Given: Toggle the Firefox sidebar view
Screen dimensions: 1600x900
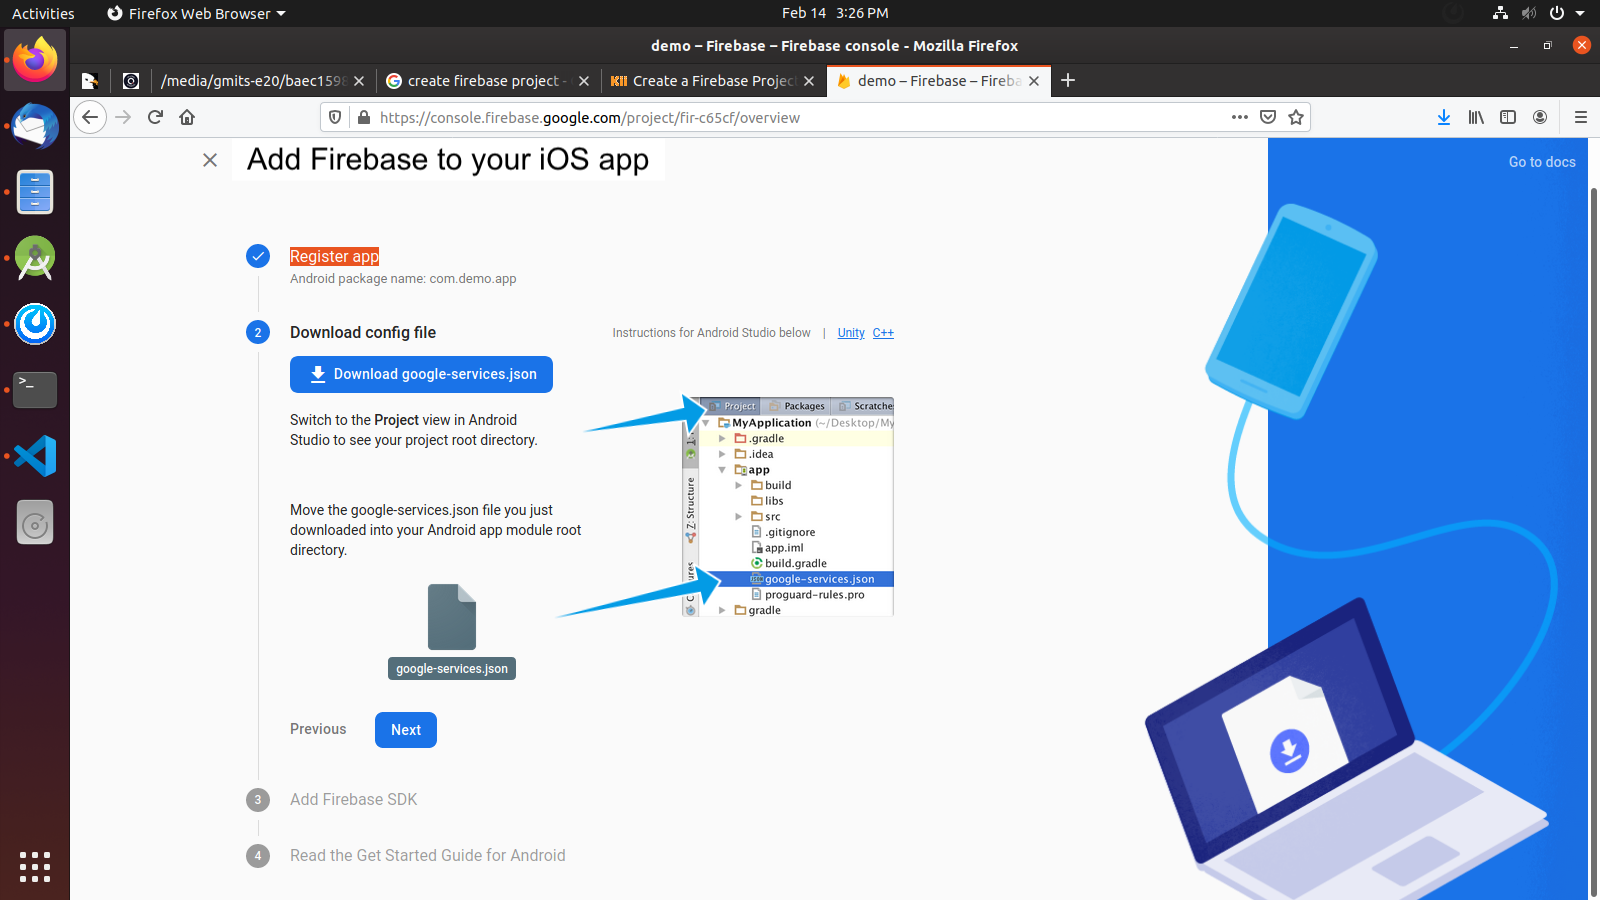Looking at the screenshot, I should 1508,117.
